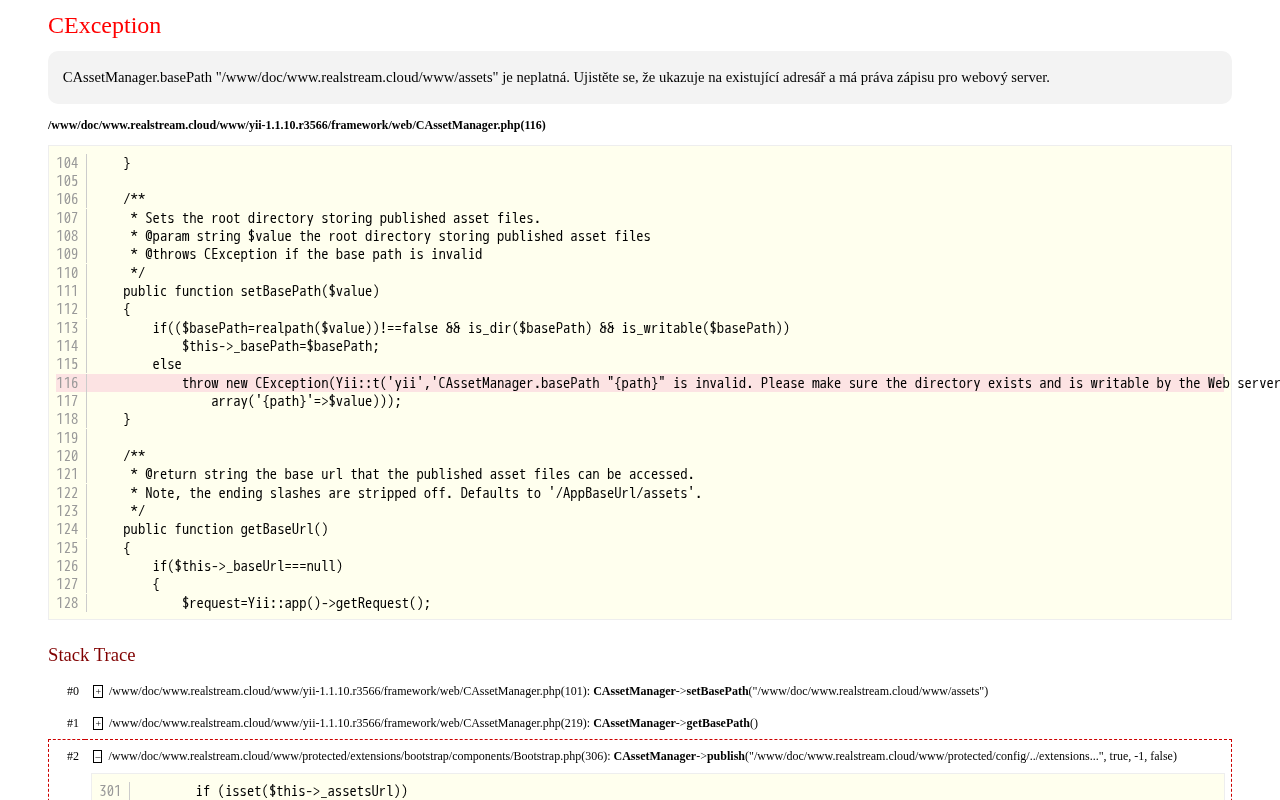The image size is (1280, 800).
Task: Click the CException heading
Action: tap(104, 25)
